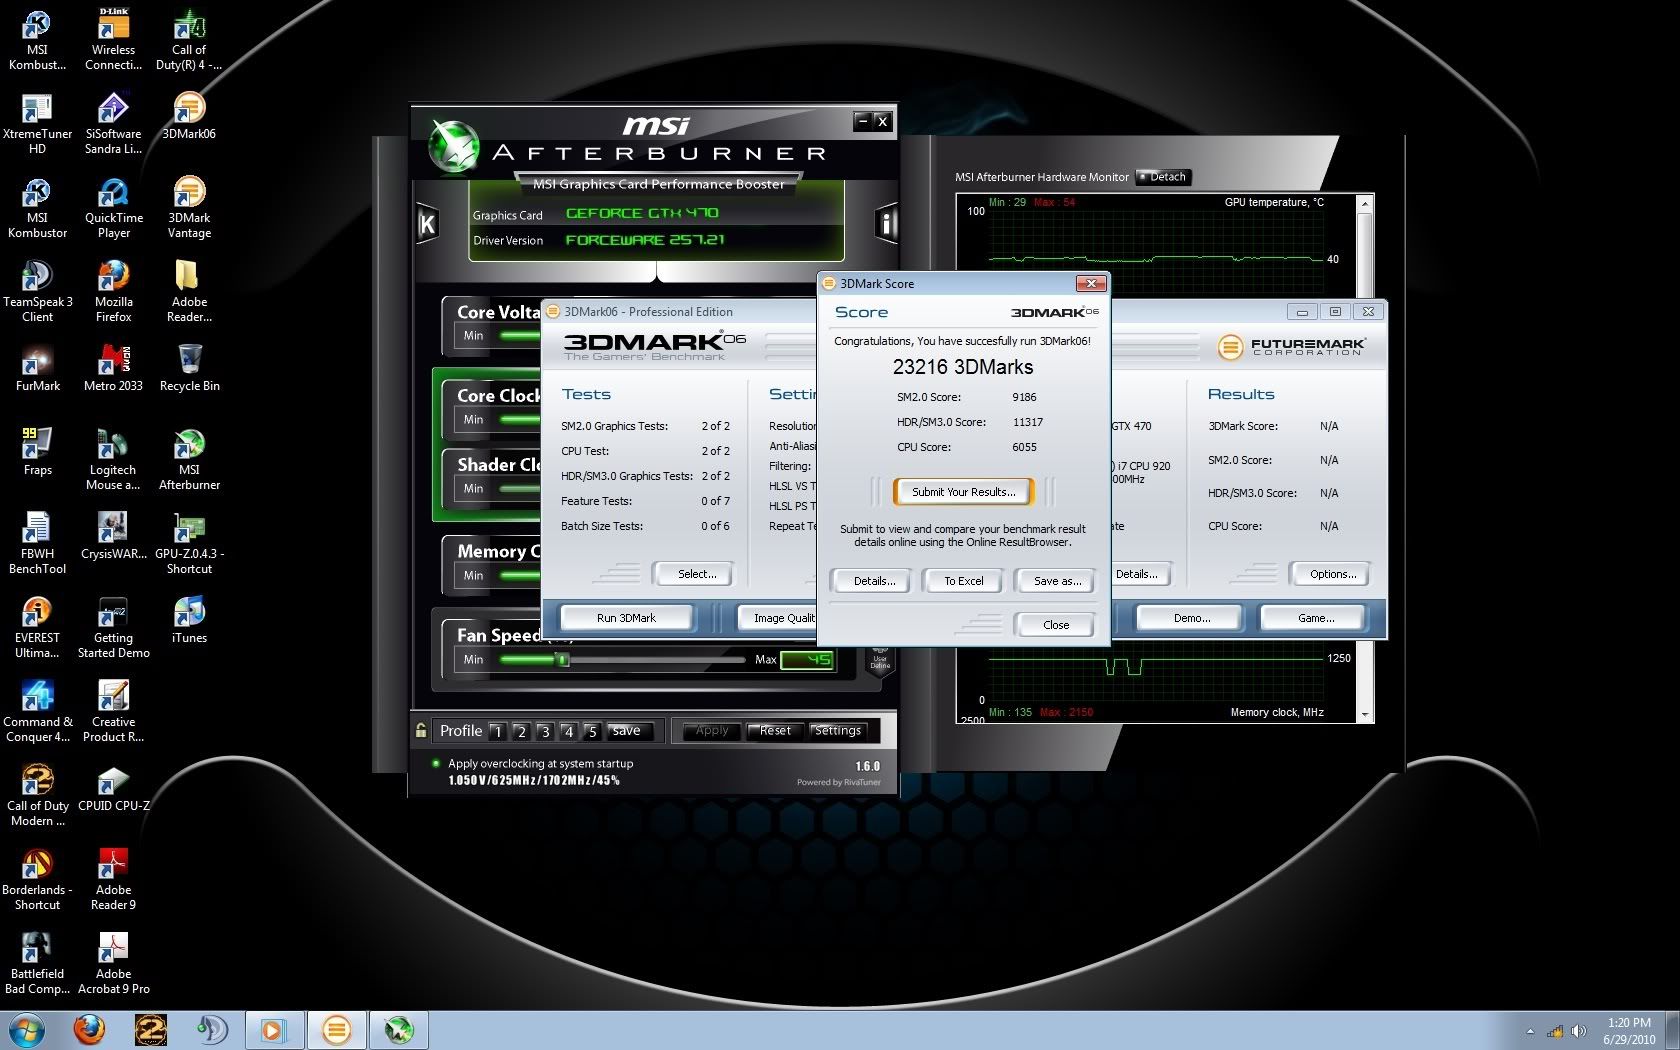
Task: Open Battlefield Bad Company desktop icon
Action: (37, 964)
